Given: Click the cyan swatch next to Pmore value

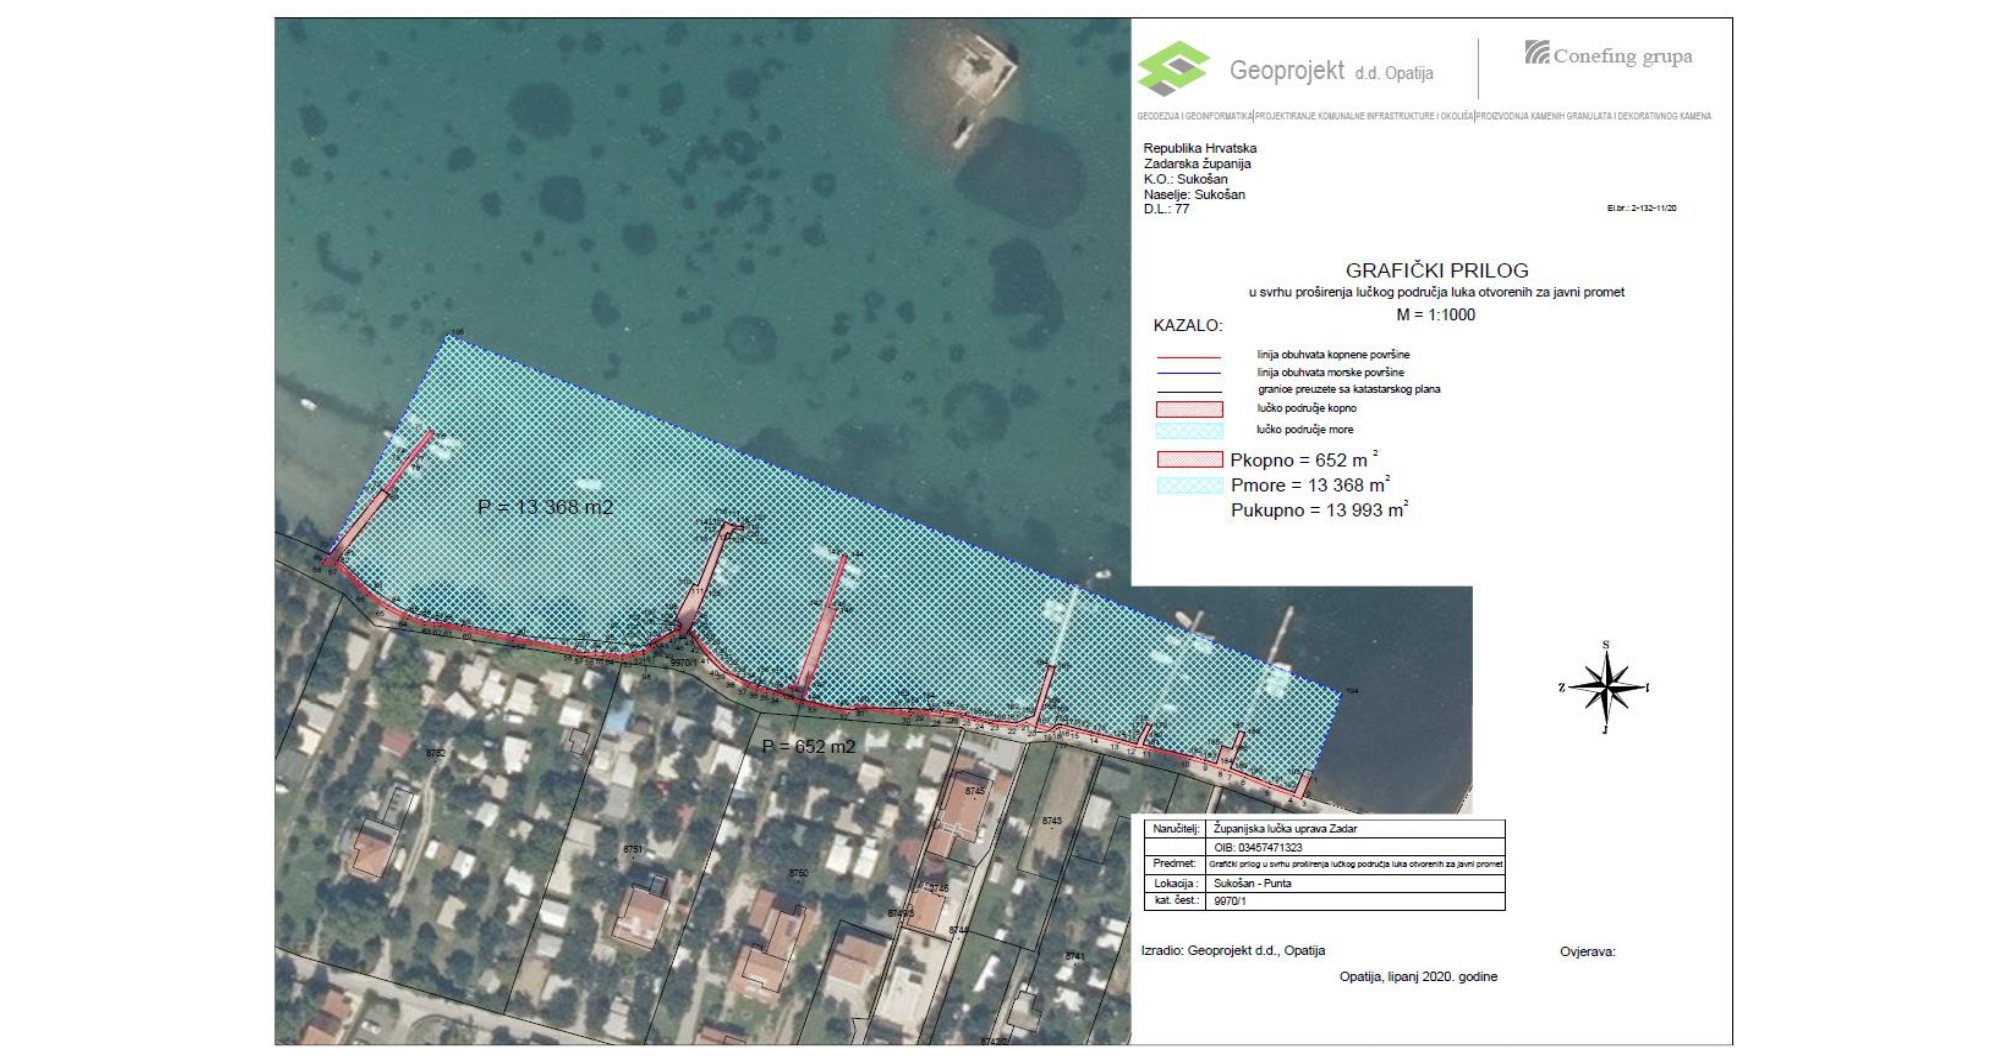Looking at the screenshot, I should pos(1189,485).
